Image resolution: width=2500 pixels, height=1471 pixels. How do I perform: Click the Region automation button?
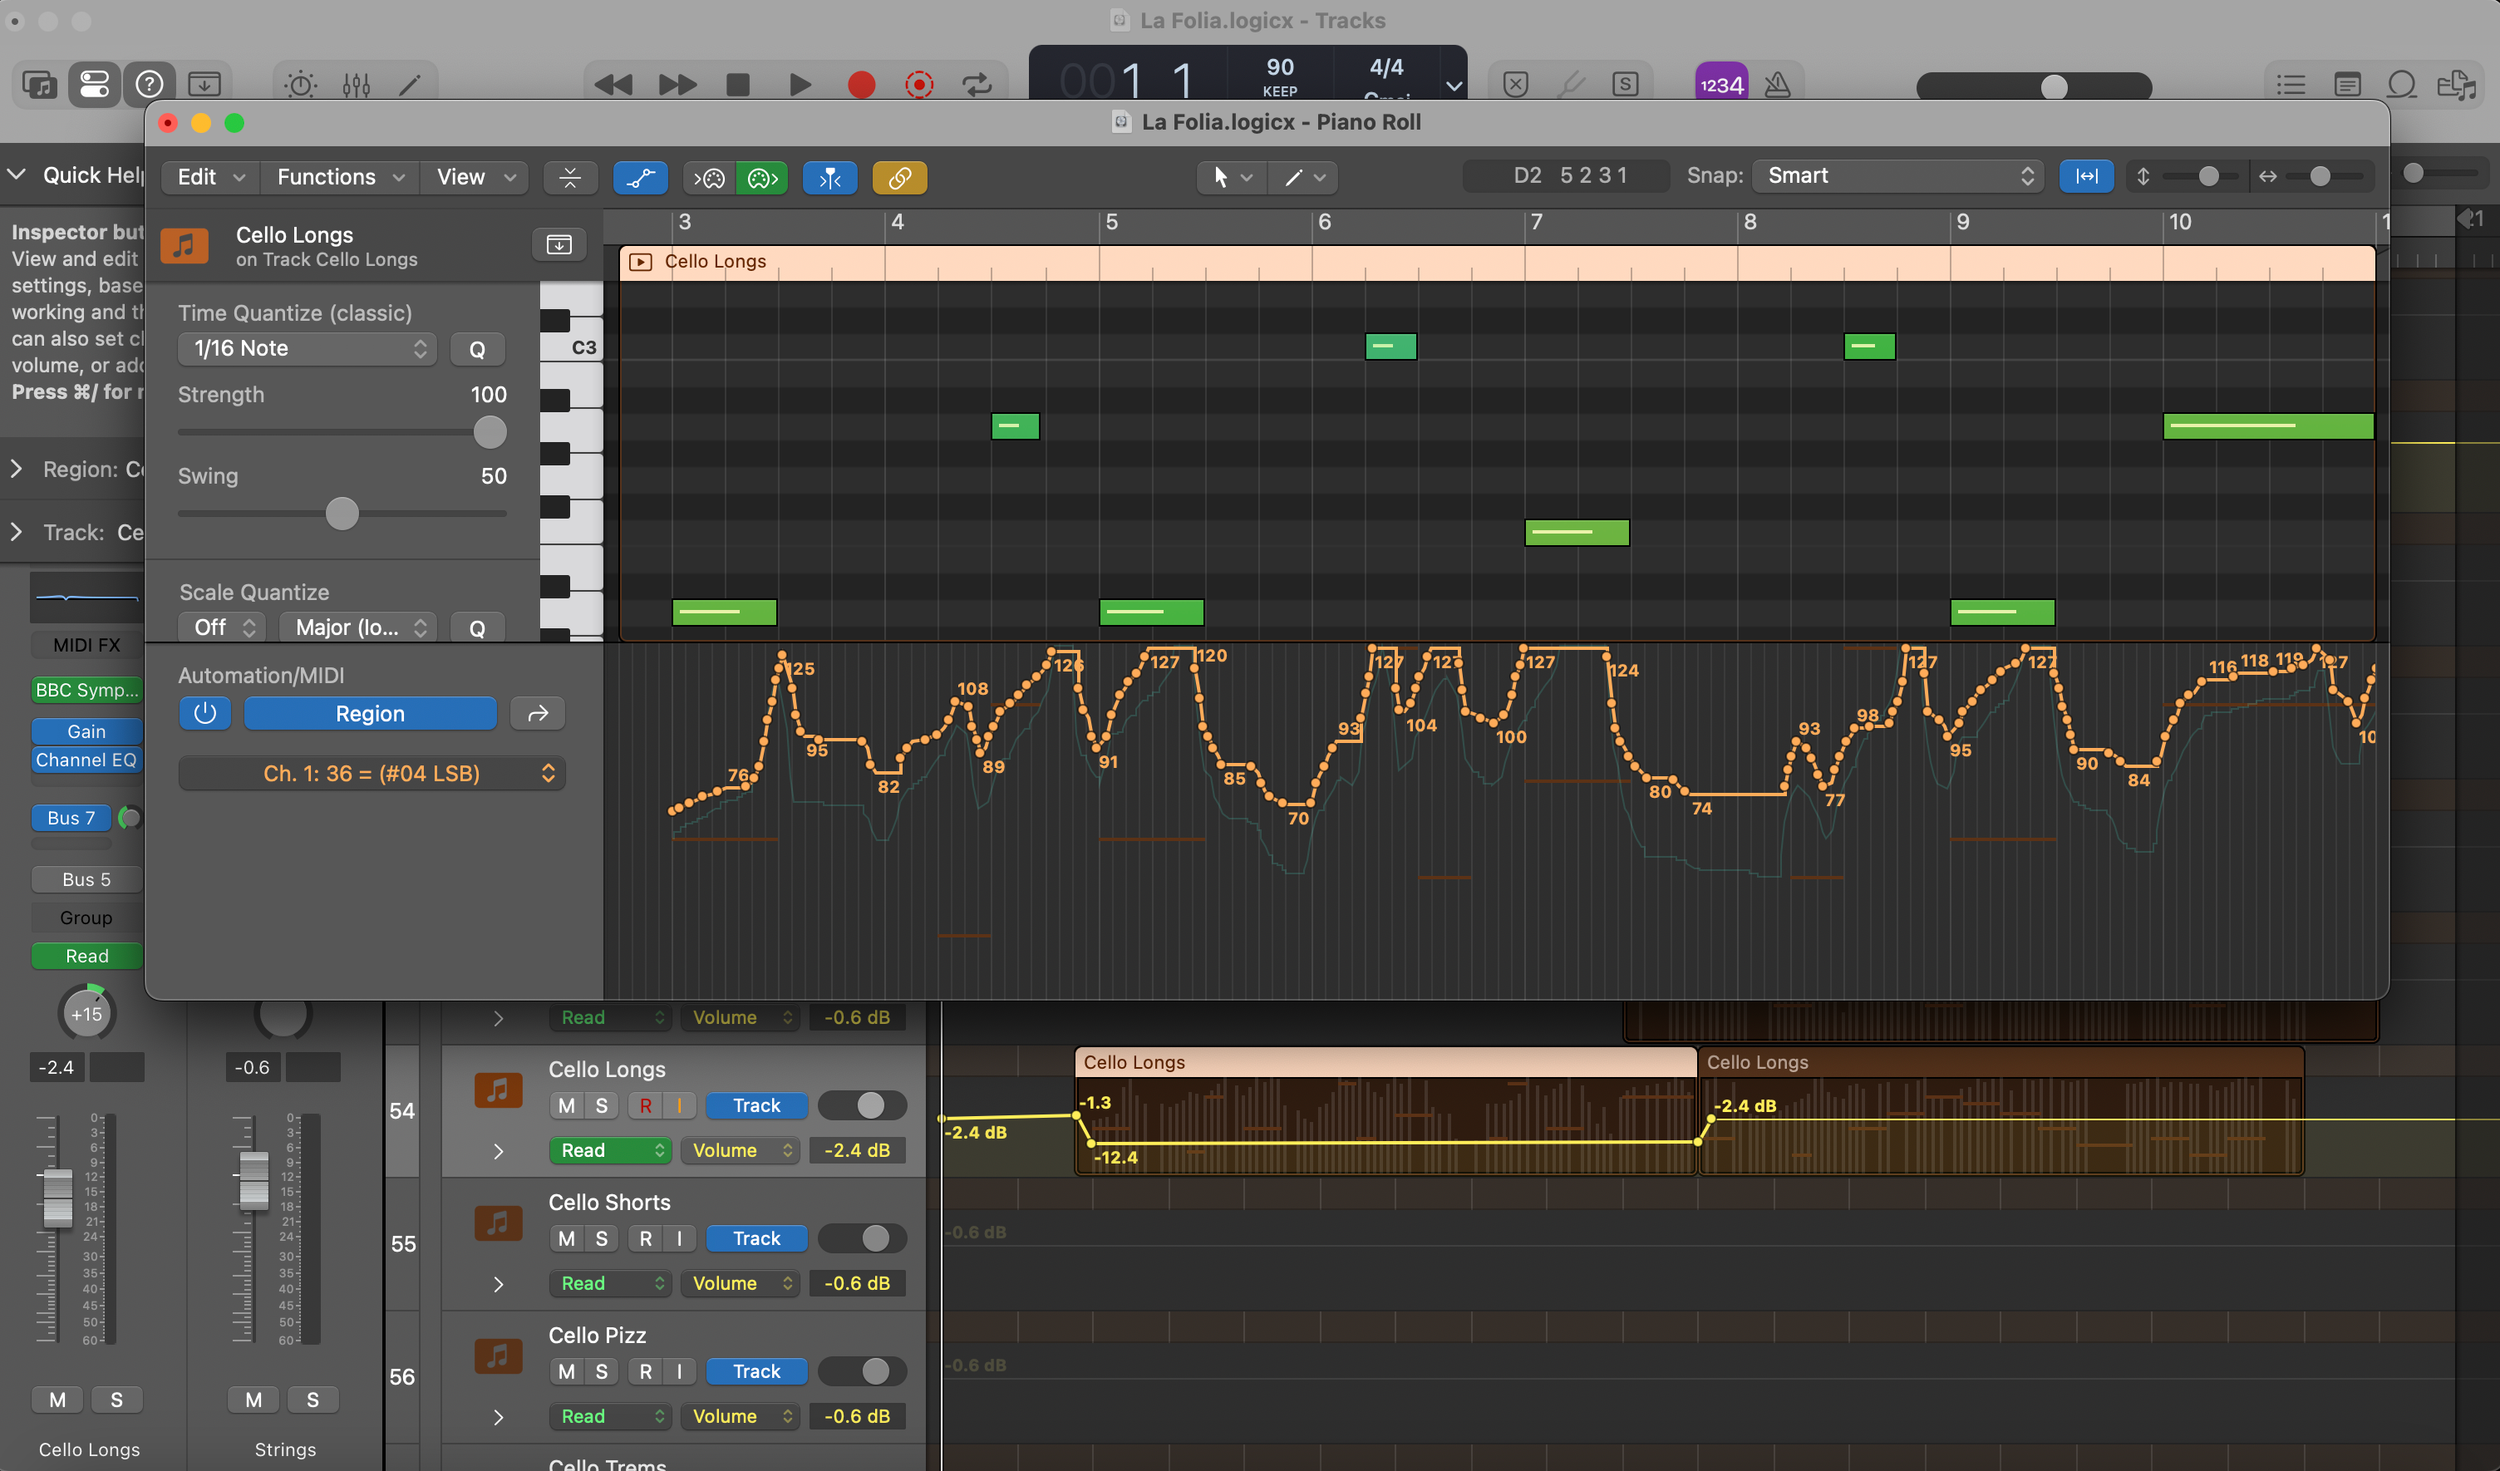tap(370, 713)
